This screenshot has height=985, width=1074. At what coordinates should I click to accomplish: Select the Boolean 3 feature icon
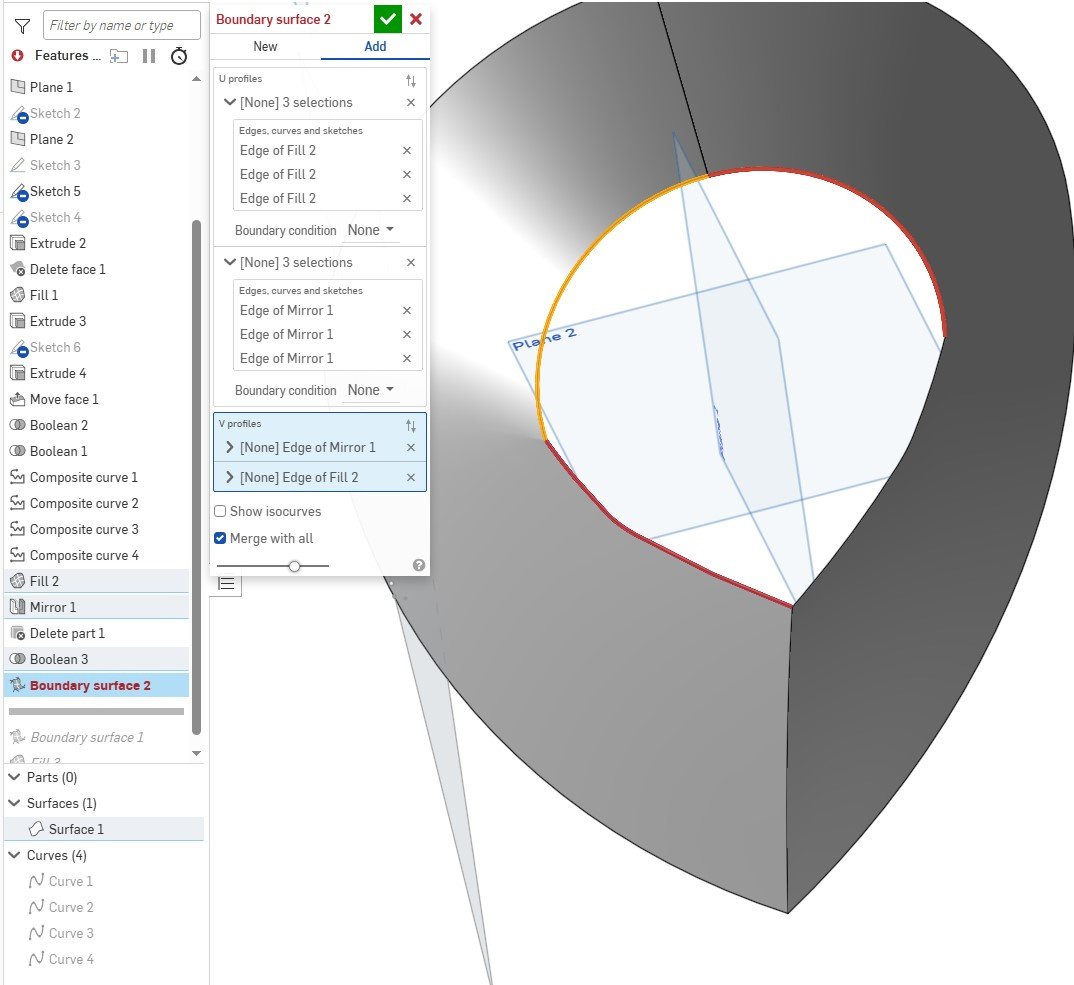click(18, 659)
